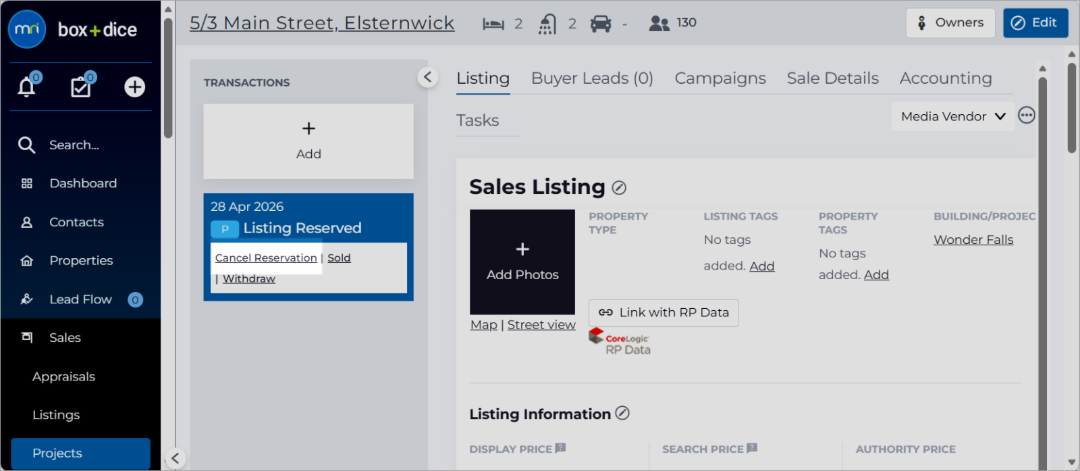This screenshot has height=471, width=1080.
Task: Click the Contacts person icon
Action: [27, 222]
